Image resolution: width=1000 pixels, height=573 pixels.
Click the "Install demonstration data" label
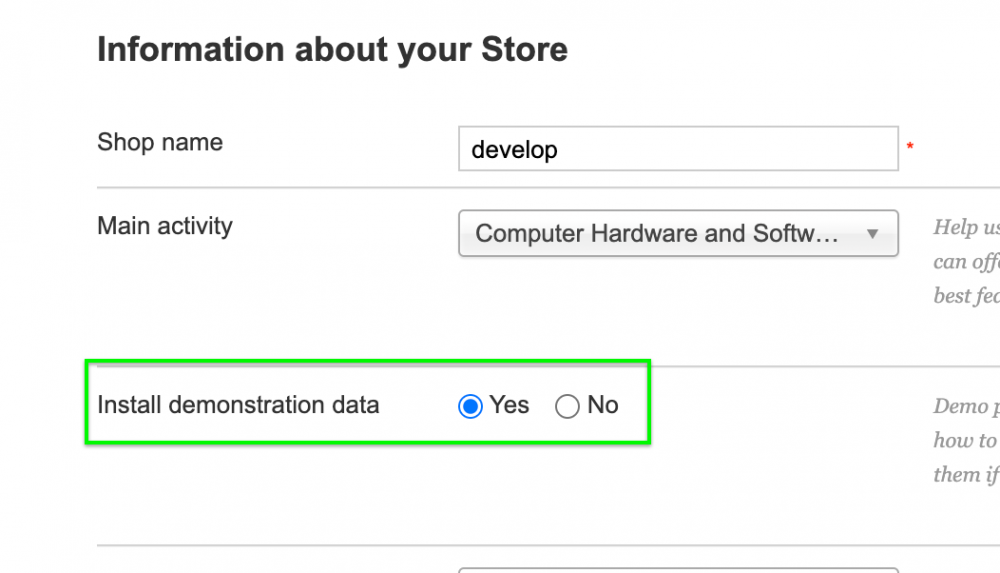pyautogui.click(x=238, y=405)
